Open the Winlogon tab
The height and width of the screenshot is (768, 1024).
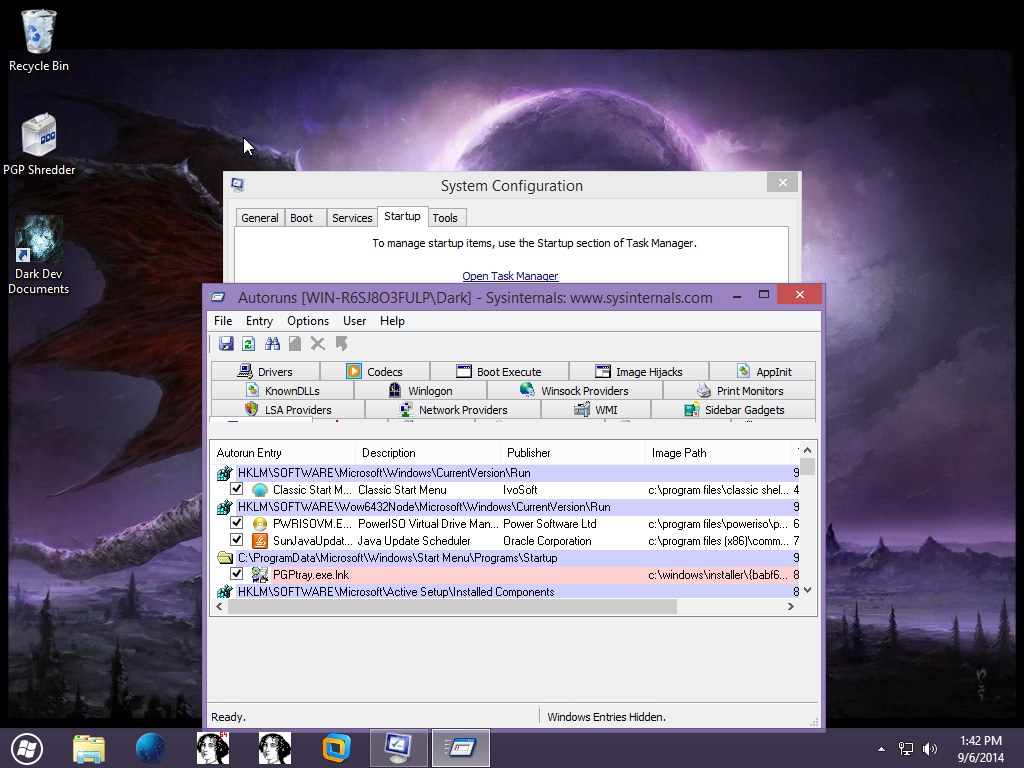click(x=421, y=391)
